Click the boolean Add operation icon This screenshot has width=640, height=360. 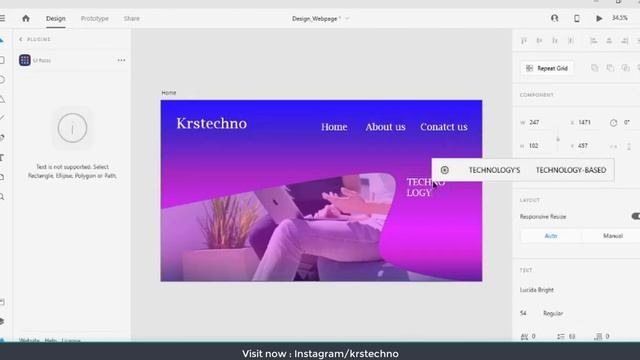(595, 68)
